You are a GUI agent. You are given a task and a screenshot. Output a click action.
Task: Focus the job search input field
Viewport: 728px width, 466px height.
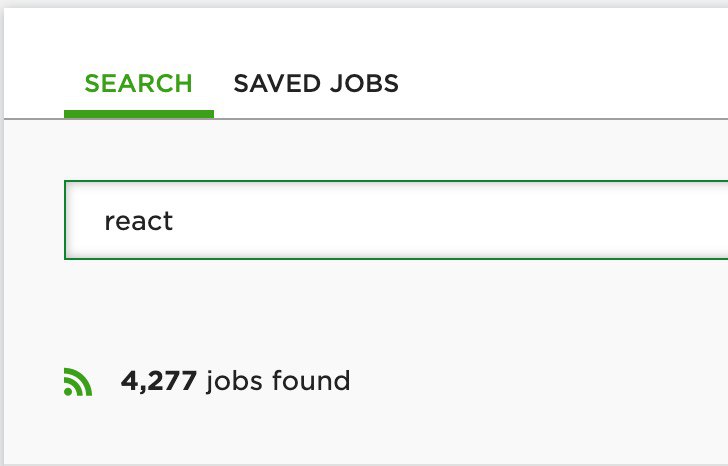(396, 220)
